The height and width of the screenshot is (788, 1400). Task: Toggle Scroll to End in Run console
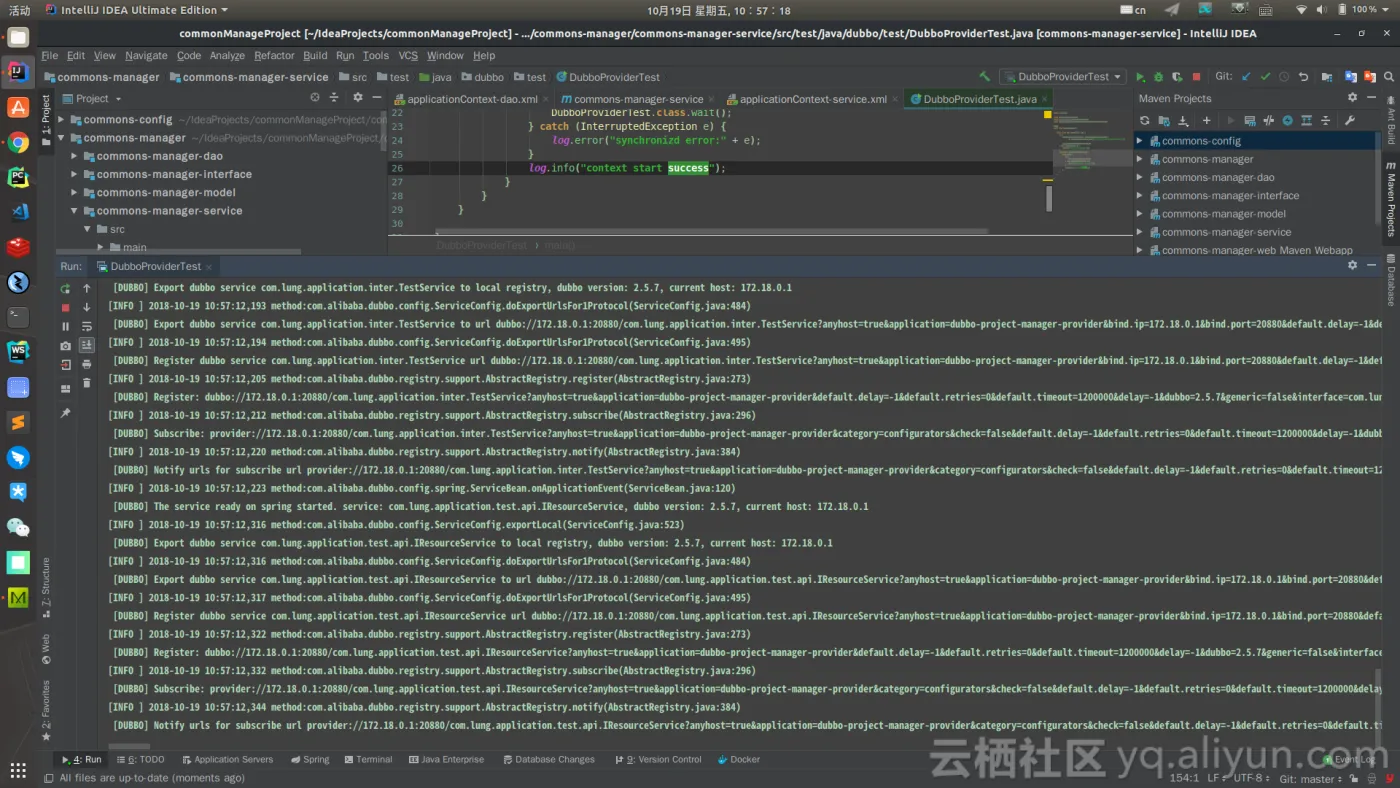87,345
